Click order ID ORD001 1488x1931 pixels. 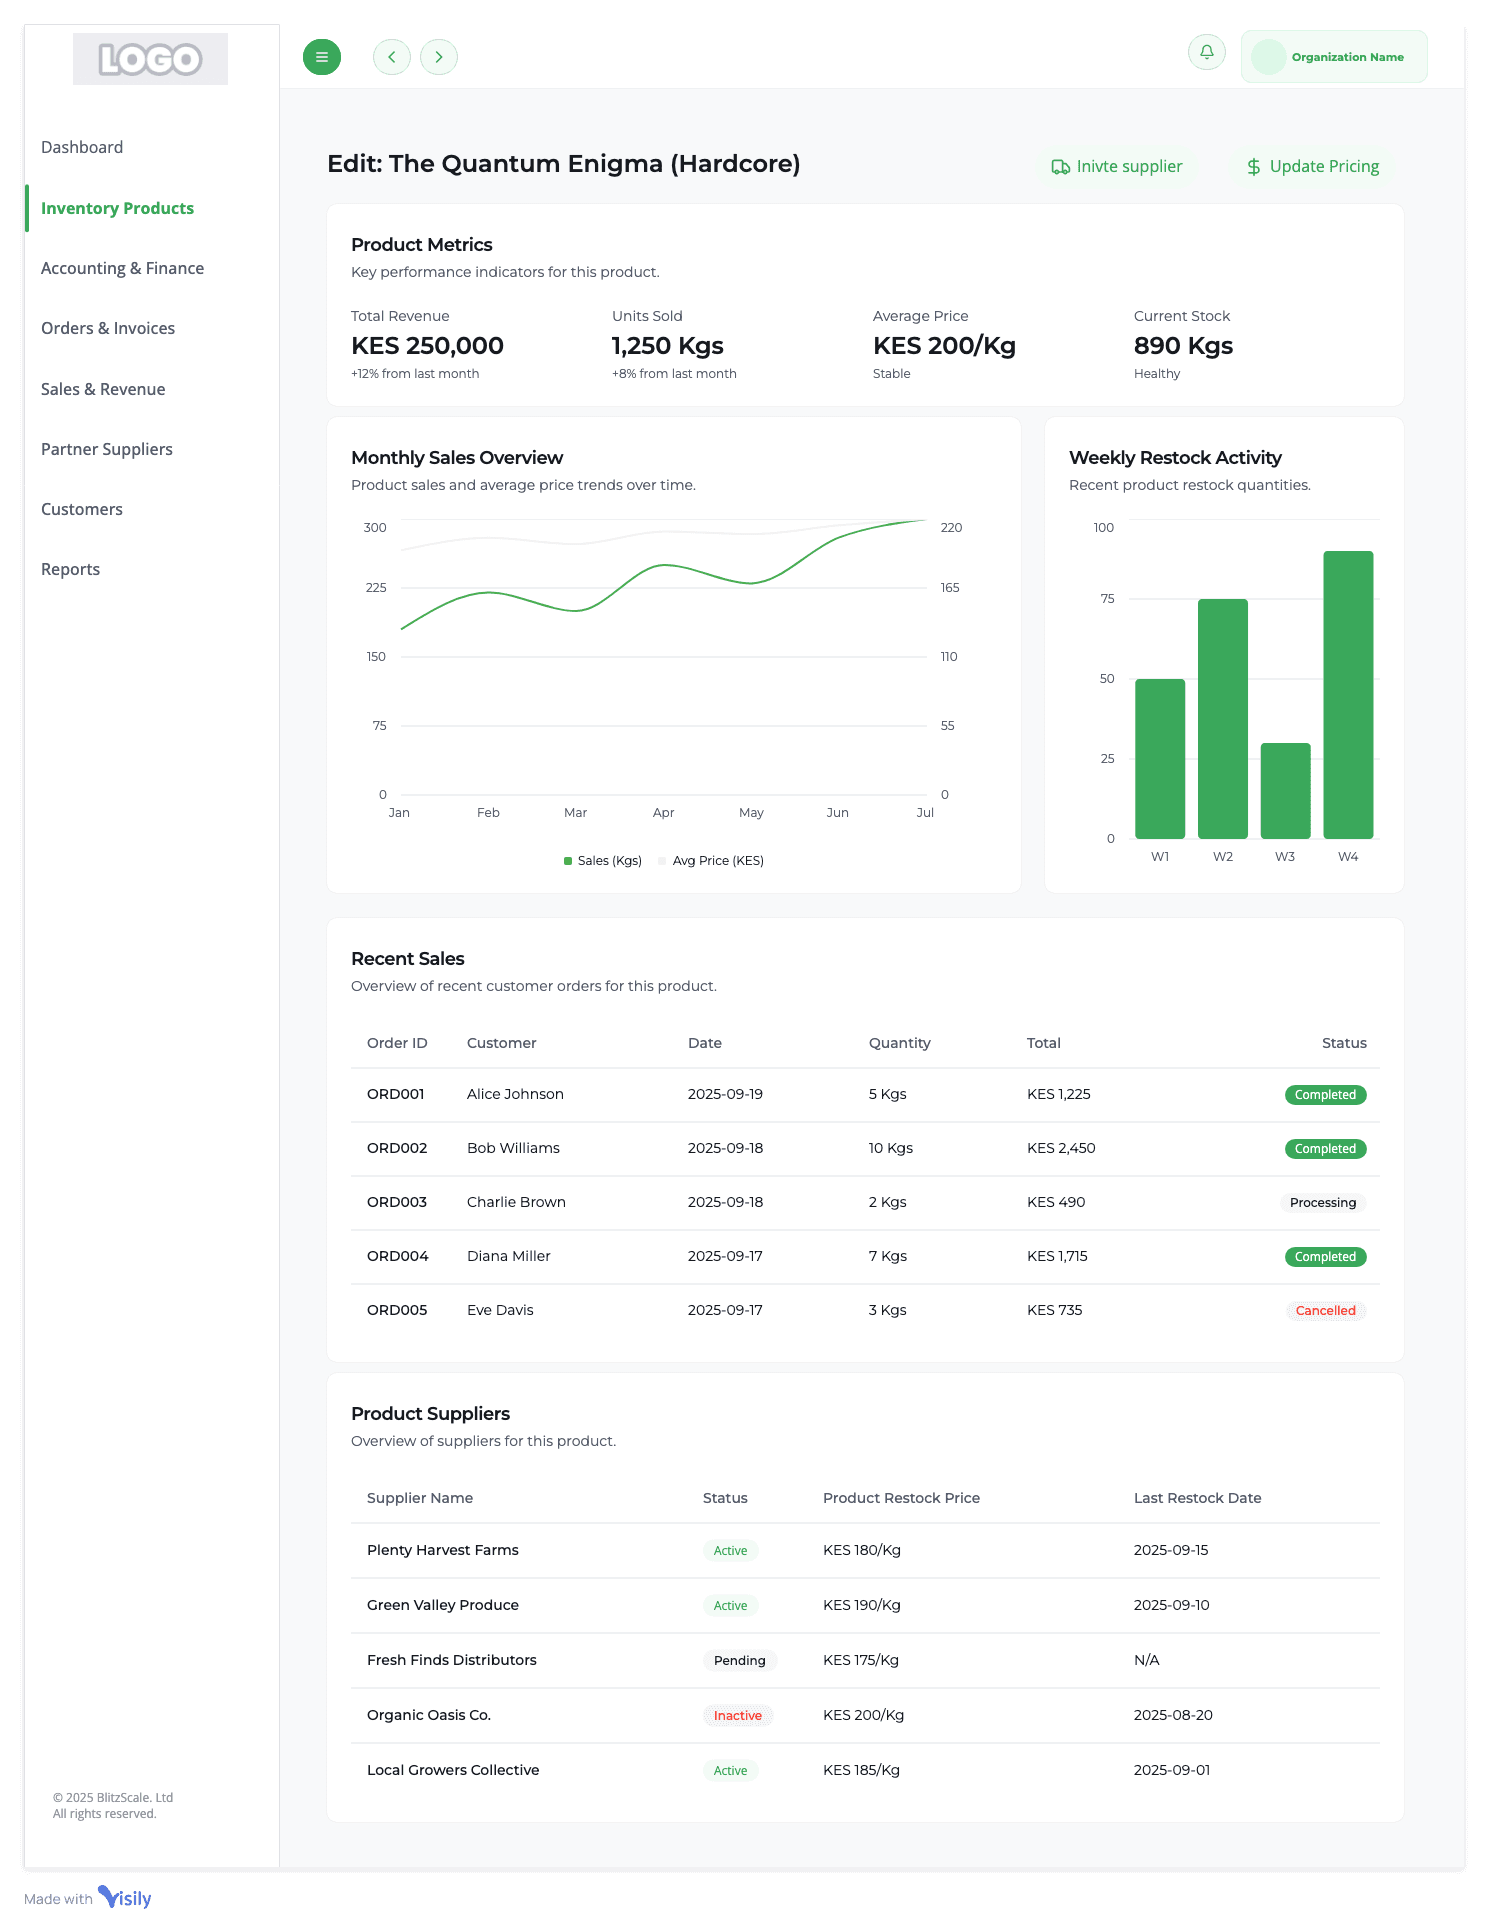[x=396, y=1094]
